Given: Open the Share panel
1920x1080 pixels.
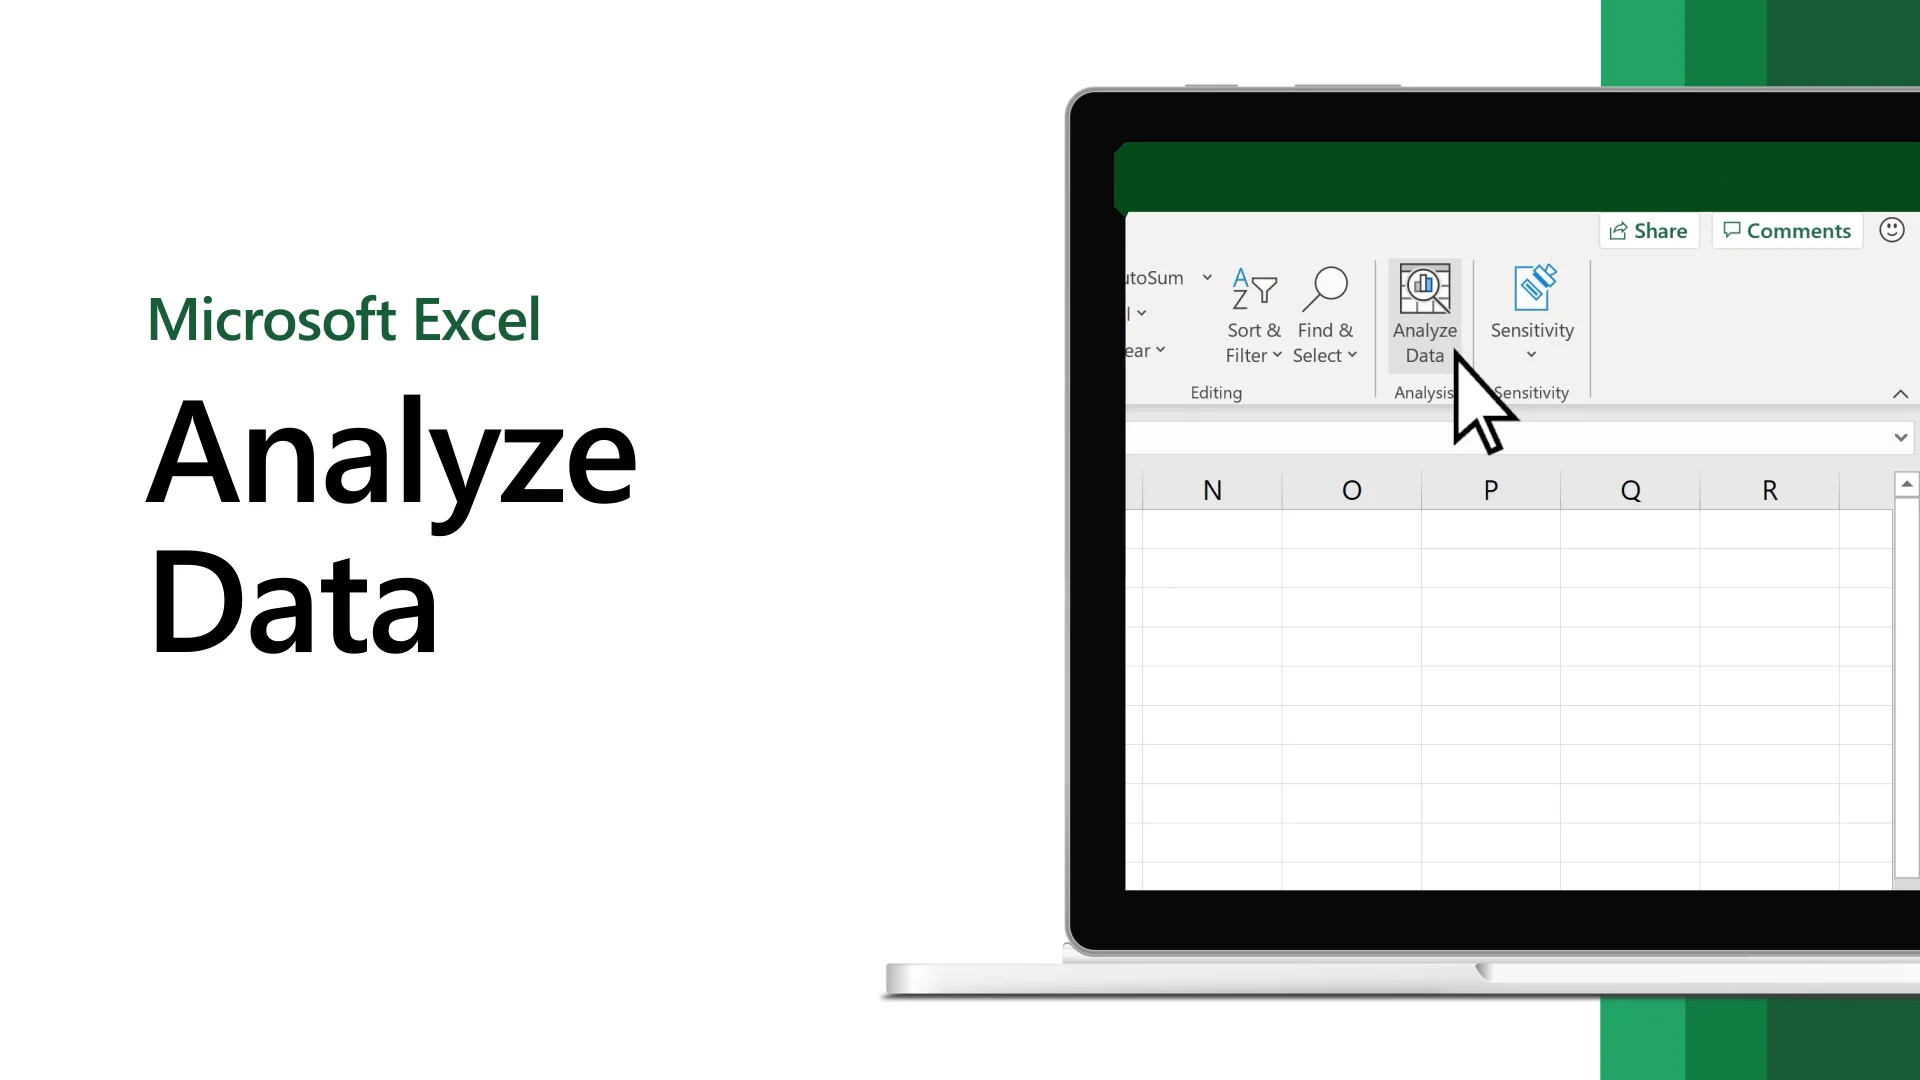Looking at the screenshot, I should (1648, 229).
